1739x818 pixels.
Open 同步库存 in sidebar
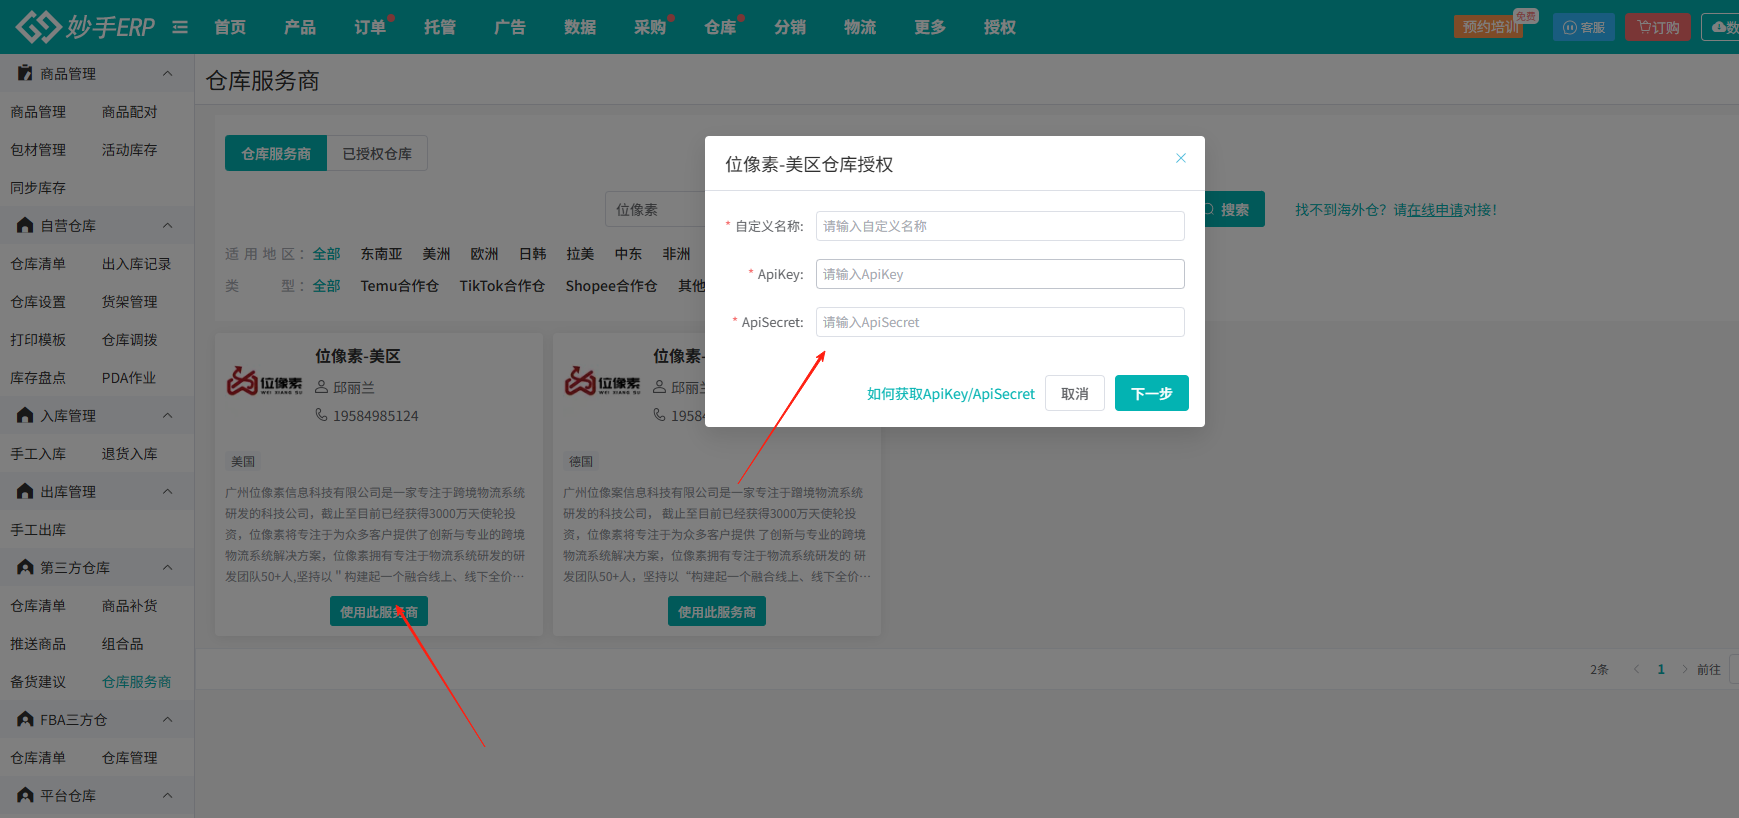38,188
